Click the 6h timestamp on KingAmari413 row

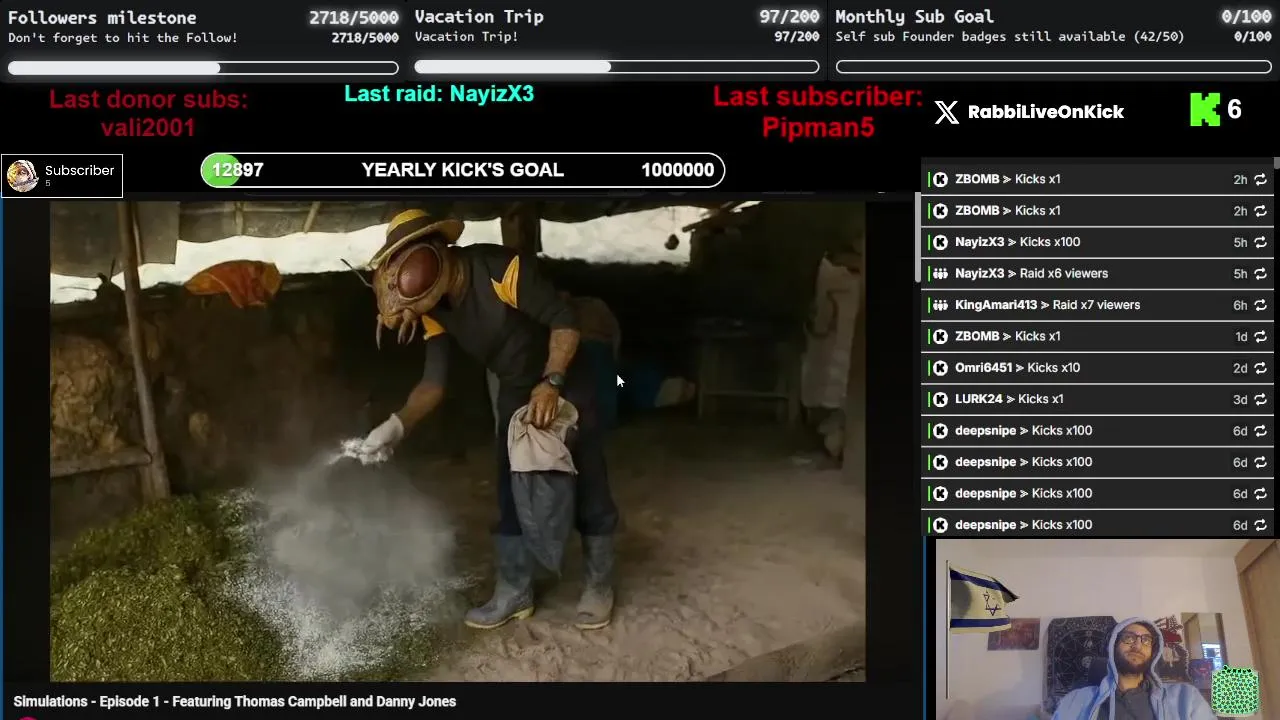1240,305
